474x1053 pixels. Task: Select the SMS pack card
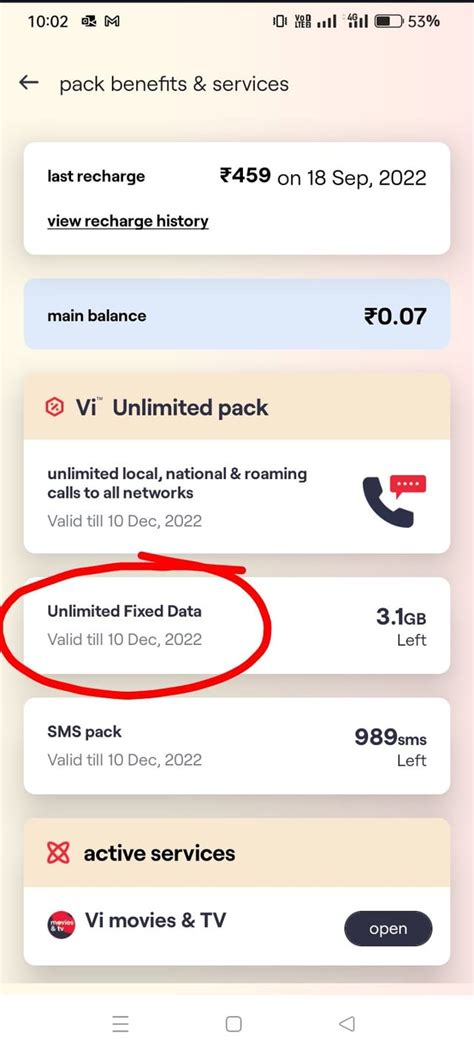click(237, 746)
